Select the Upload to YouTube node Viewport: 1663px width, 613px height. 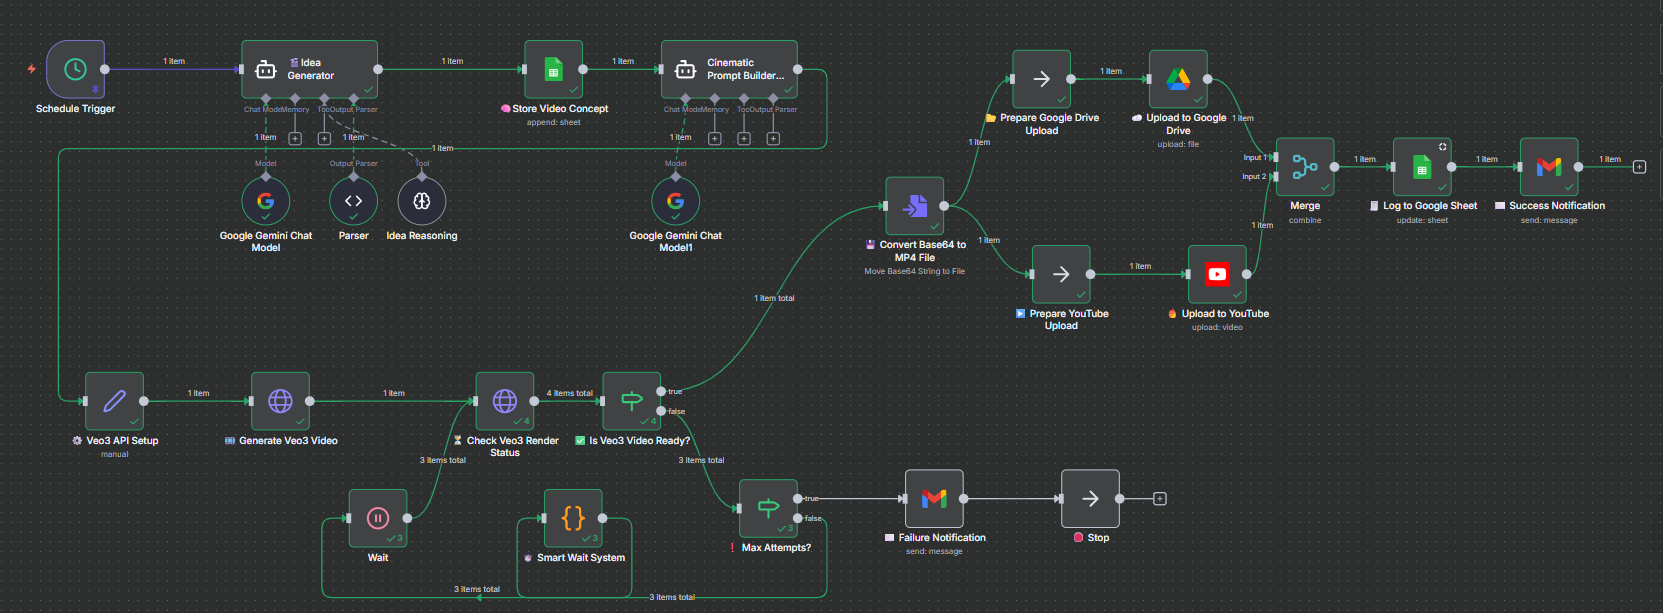(x=1218, y=274)
